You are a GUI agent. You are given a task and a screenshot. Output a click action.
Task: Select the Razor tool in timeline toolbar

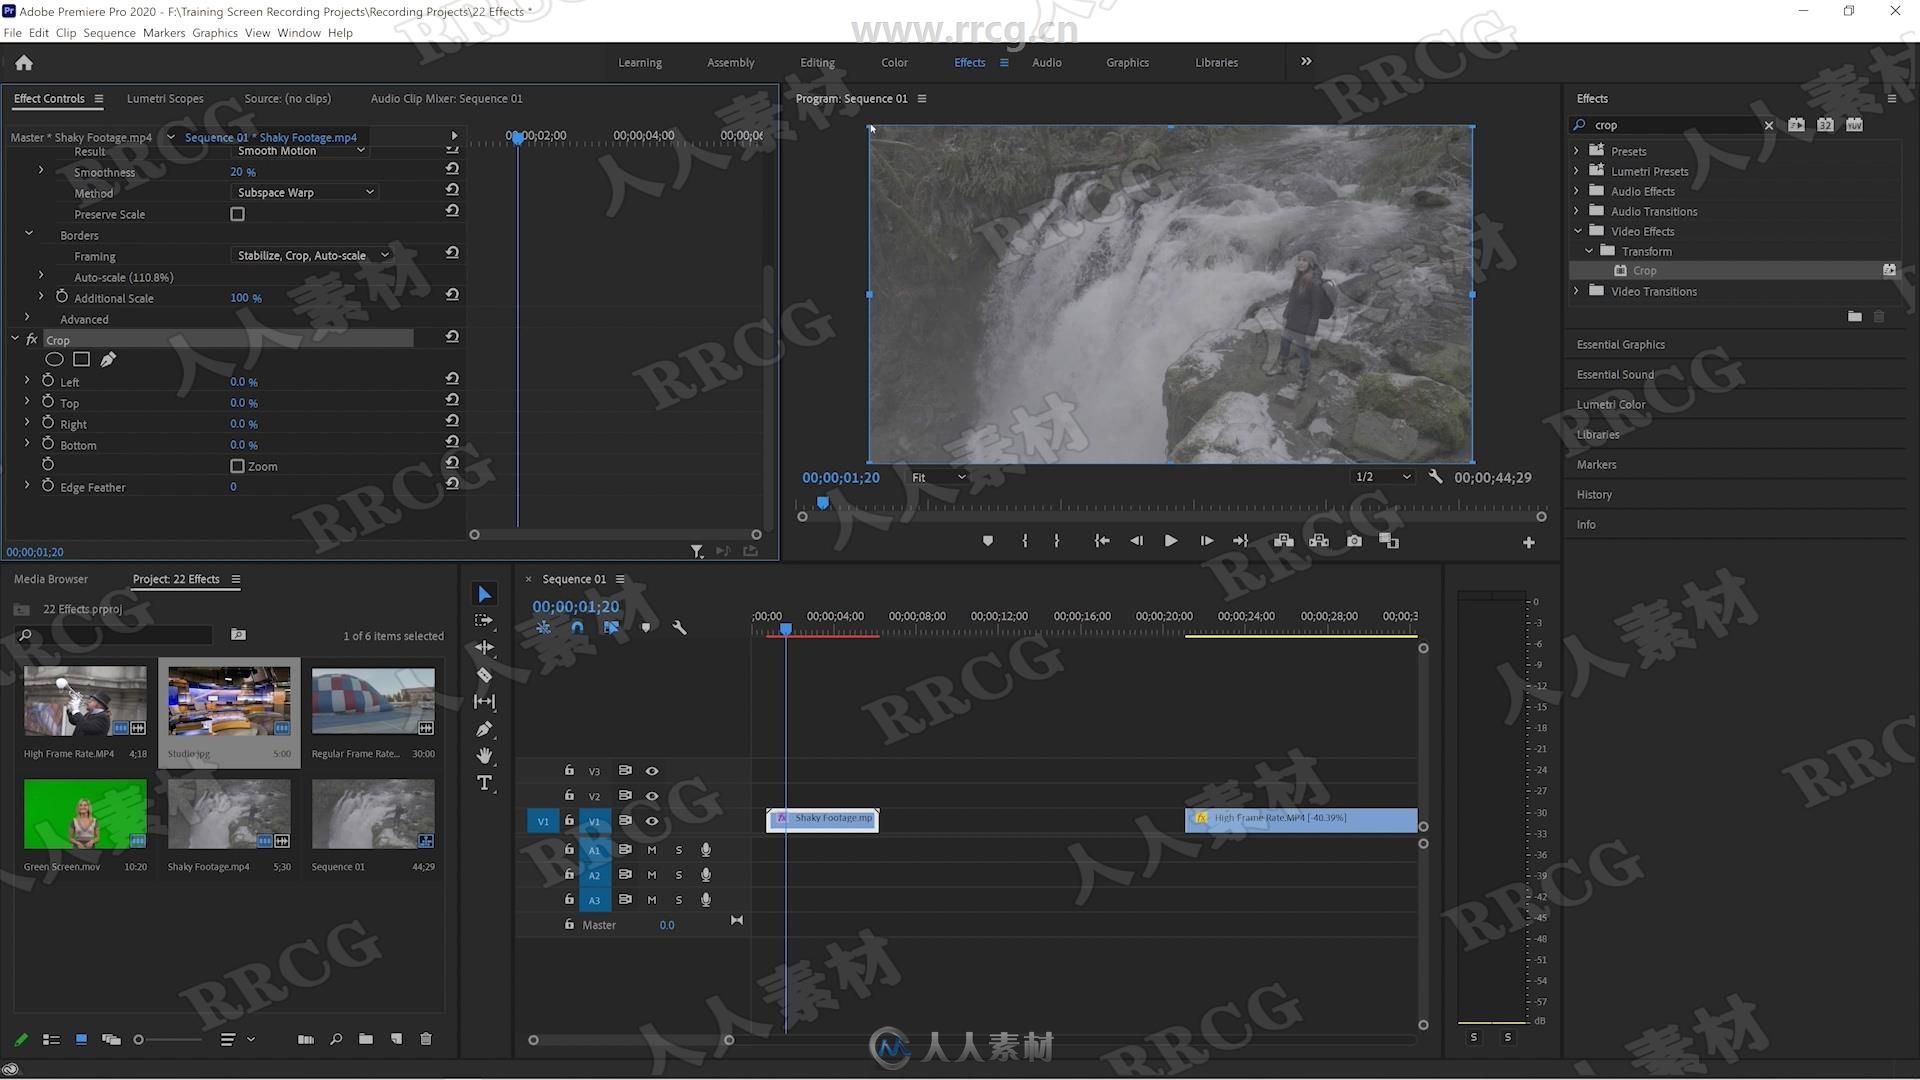point(484,674)
